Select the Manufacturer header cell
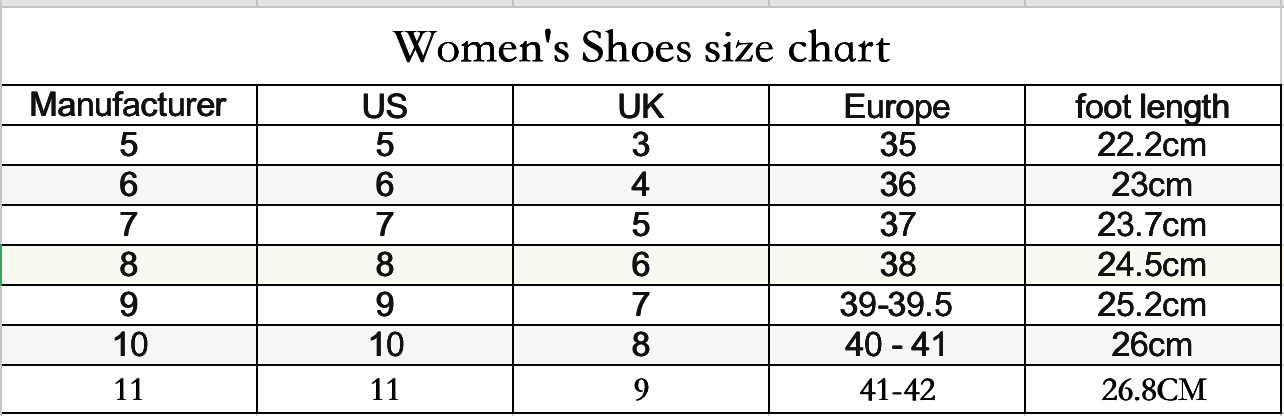This screenshot has width=1284, height=416. coord(128,105)
